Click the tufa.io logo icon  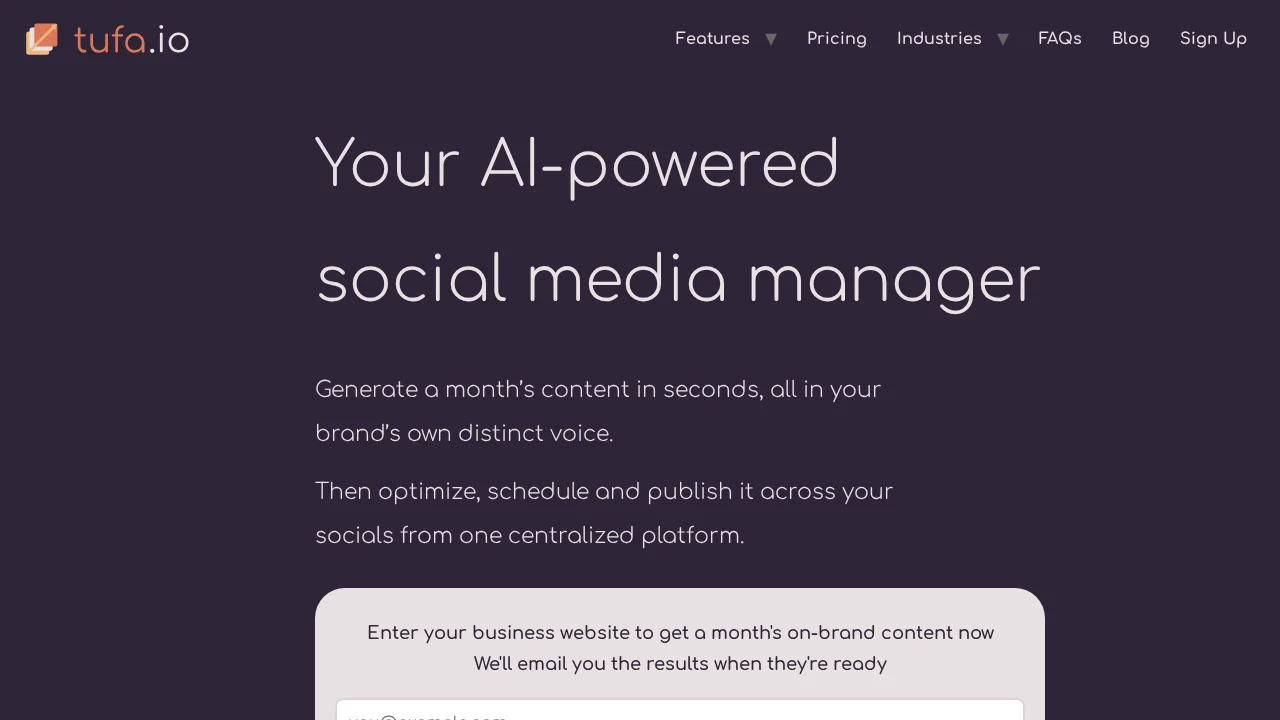pyautogui.click(x=42, y=39)
